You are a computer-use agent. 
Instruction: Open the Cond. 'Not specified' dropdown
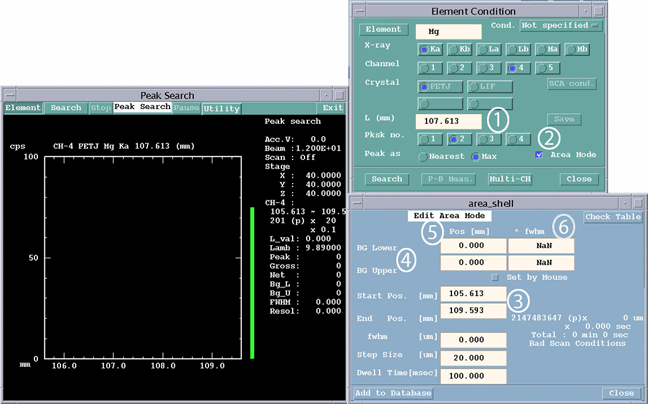(x=561, y=25)
